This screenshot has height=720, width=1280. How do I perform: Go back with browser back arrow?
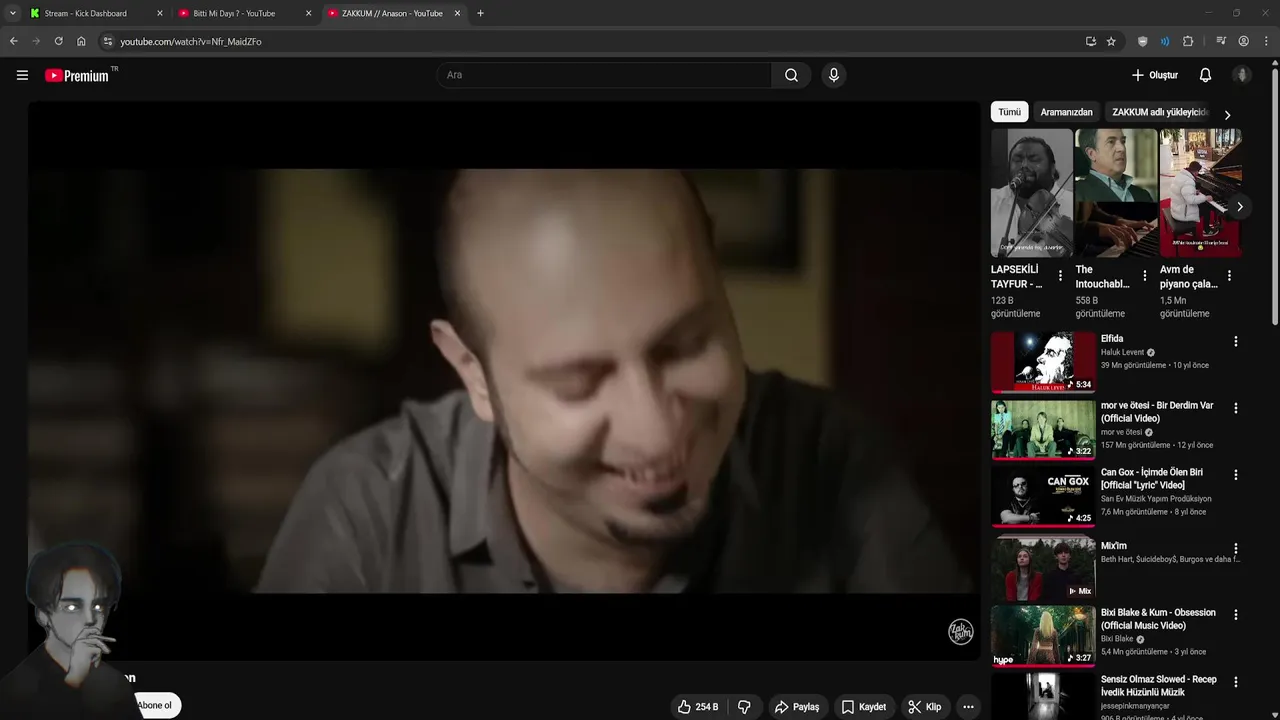coord(13,41)
